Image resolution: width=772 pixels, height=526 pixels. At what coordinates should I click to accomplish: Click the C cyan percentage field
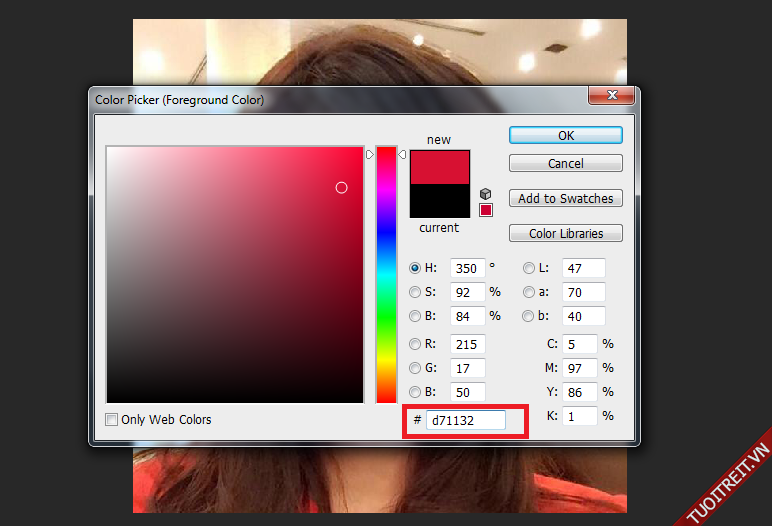(x=581, y=344)
